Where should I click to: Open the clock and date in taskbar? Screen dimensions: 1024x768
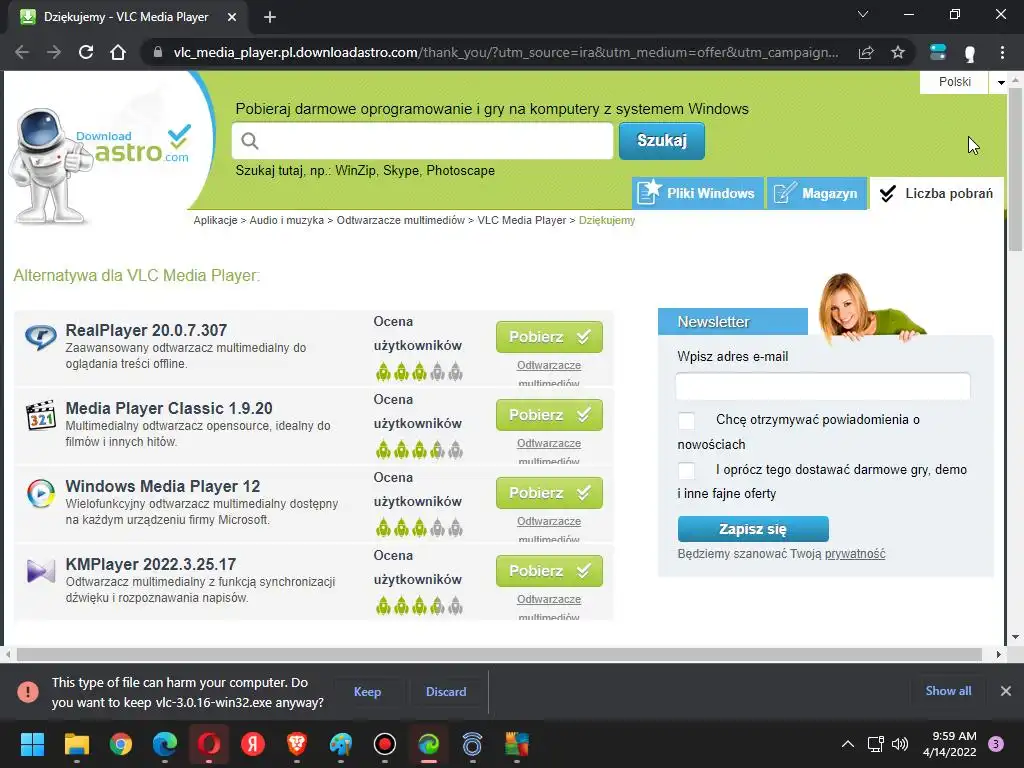pos(949,744)
